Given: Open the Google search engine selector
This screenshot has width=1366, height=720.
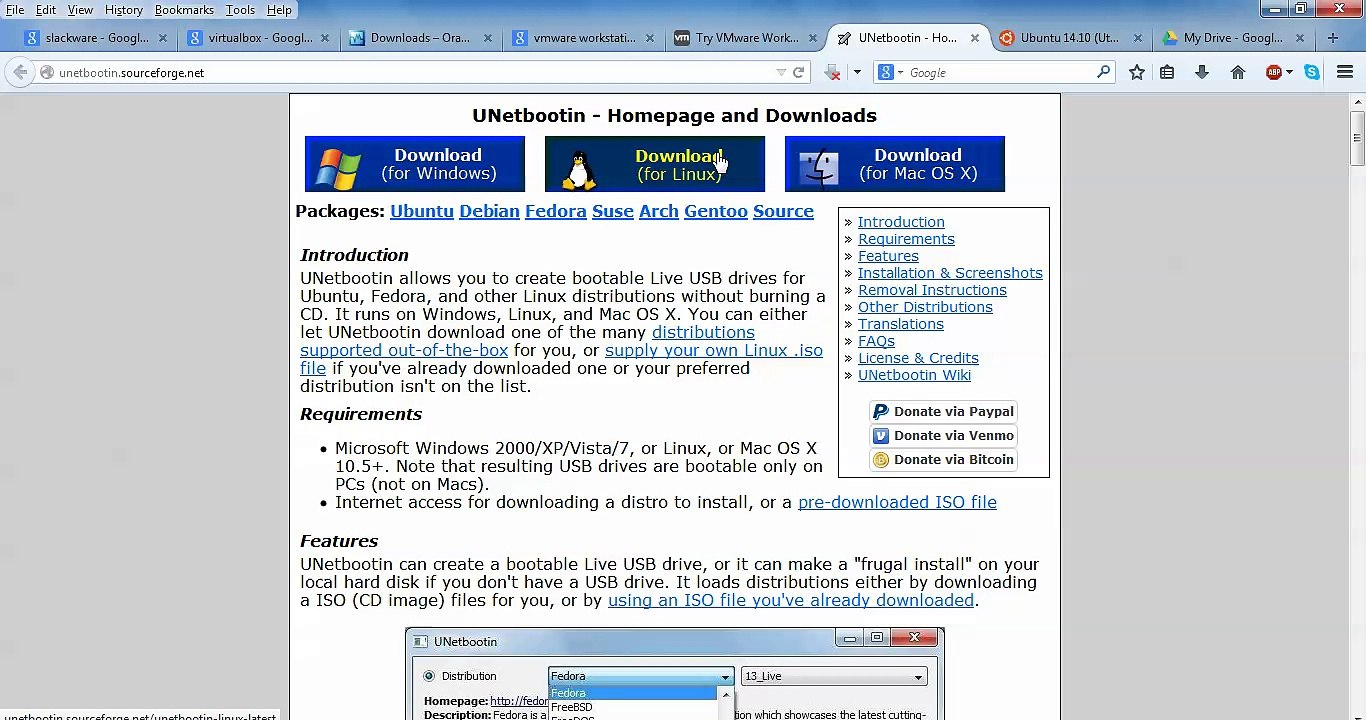Looking at the screenshot, I should (890, 72).
